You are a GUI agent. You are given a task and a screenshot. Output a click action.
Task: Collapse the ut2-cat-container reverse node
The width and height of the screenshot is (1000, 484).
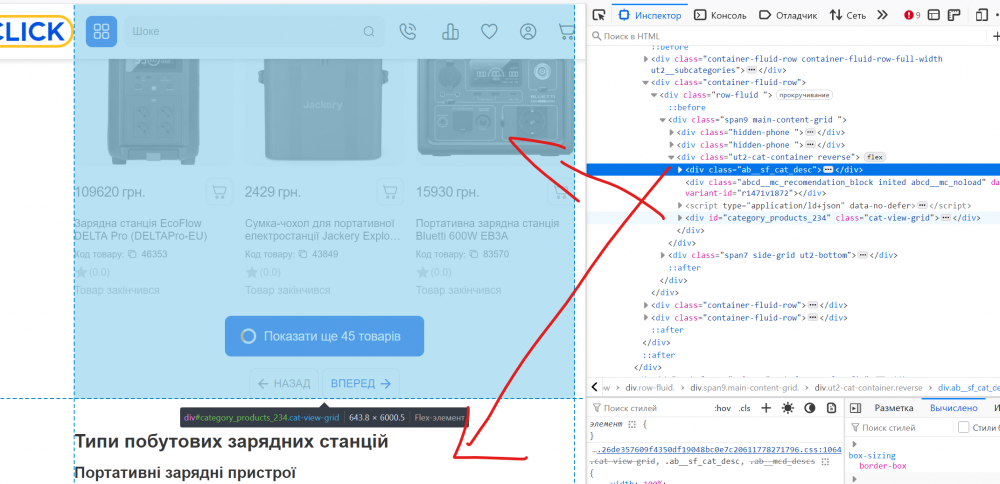click(671, 157)
